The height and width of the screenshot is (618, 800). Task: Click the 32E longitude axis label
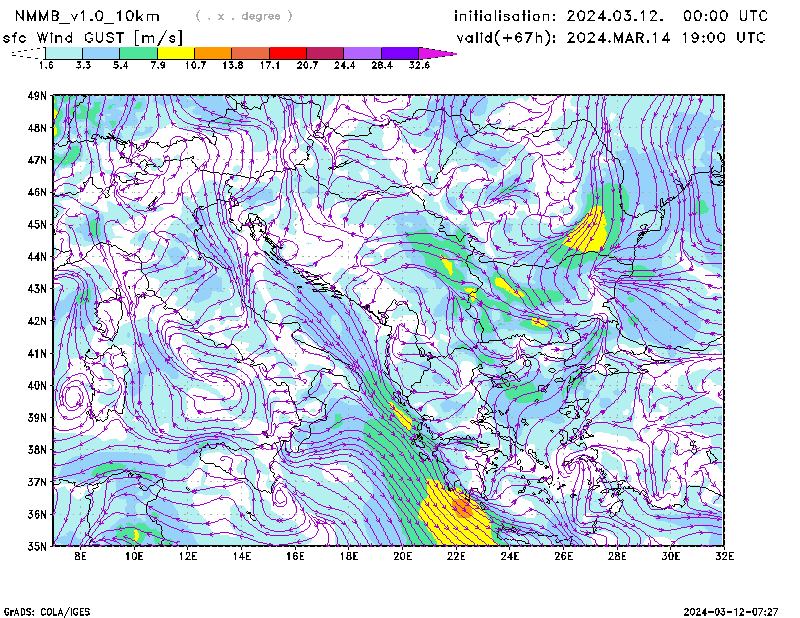coord(724,555)
